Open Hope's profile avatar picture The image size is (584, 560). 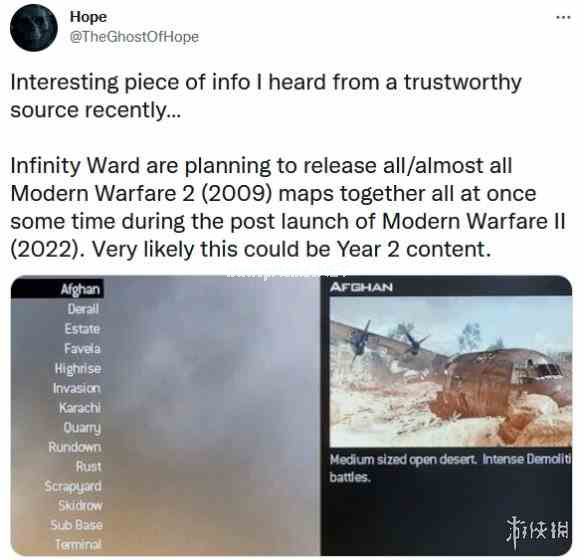[34, 28]
